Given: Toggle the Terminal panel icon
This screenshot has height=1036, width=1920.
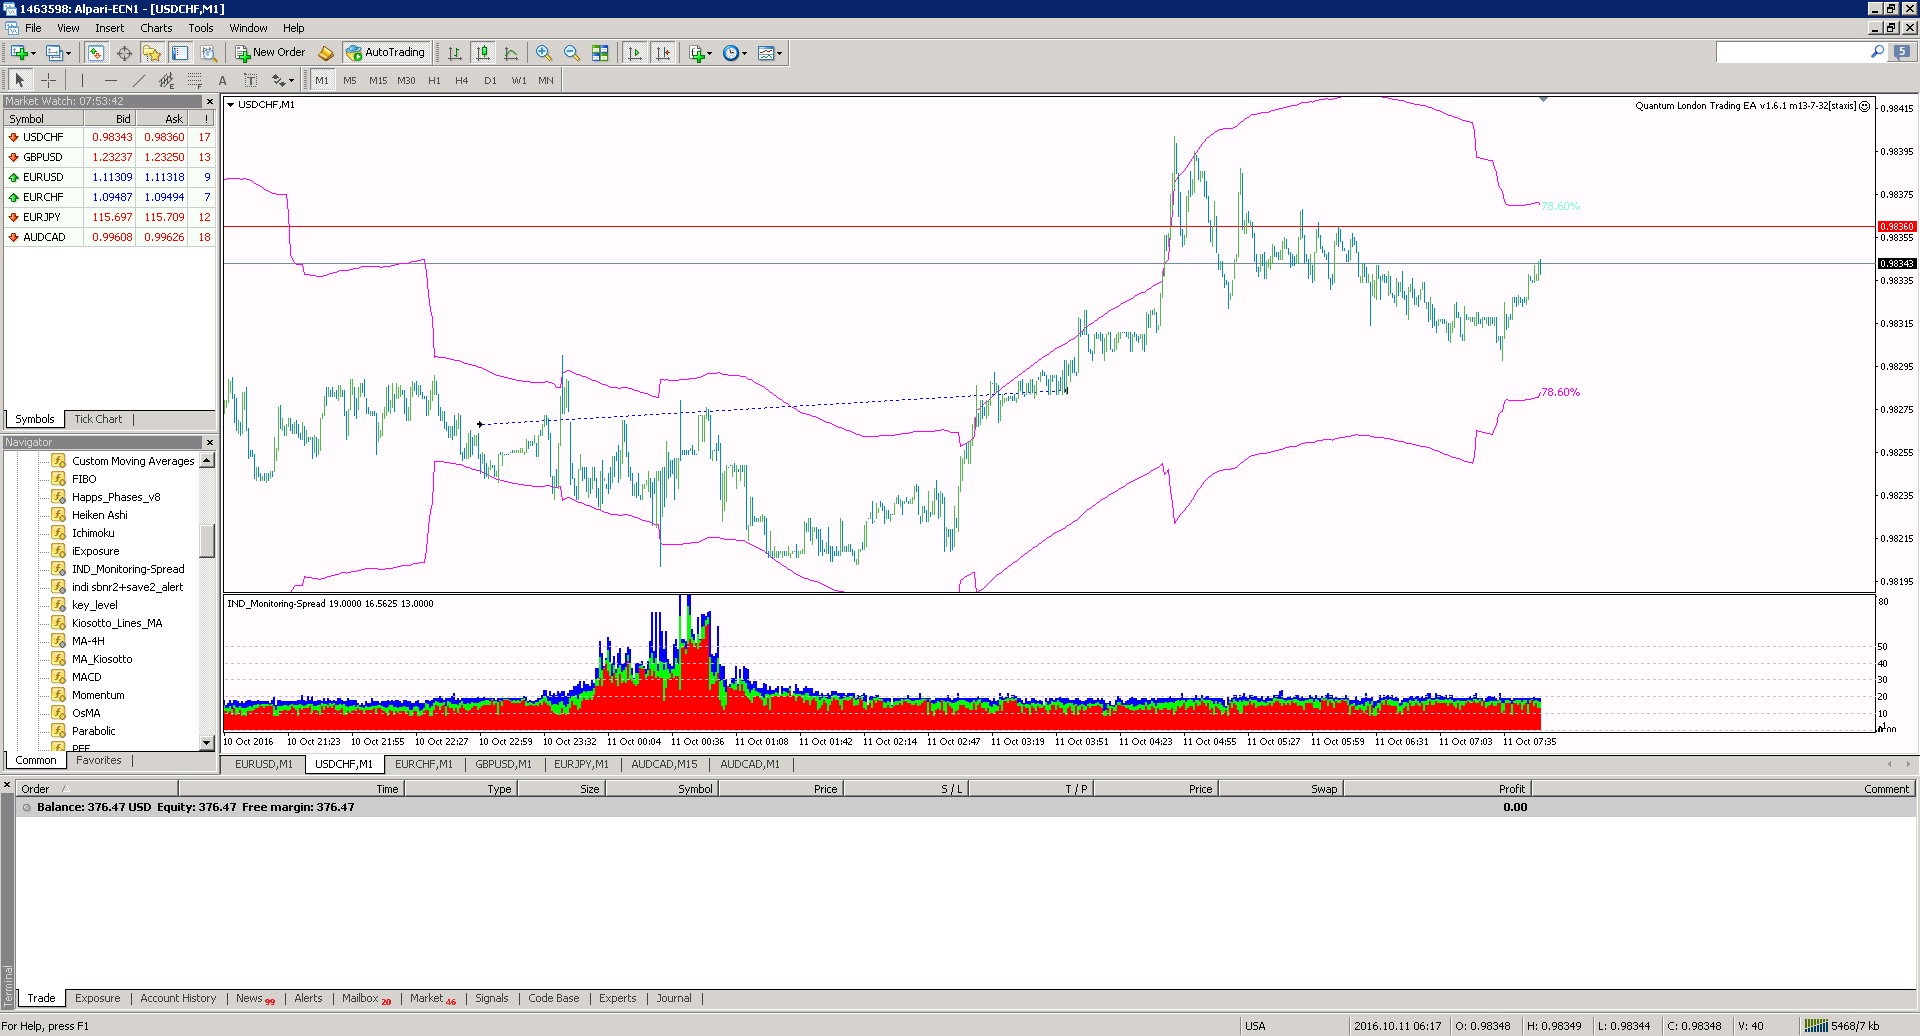Looking at the screenshot, I should pyautogui.click(x=180, y=53).
